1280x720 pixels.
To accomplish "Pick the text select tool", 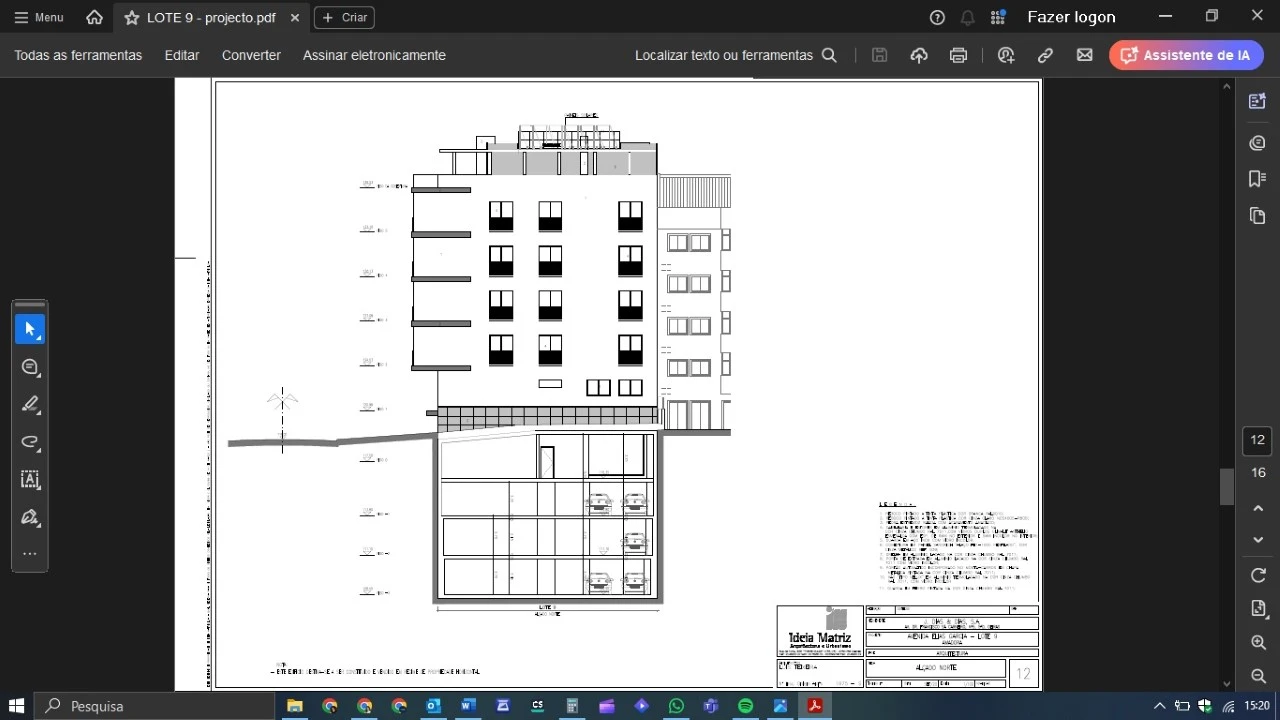I will 30,480.
